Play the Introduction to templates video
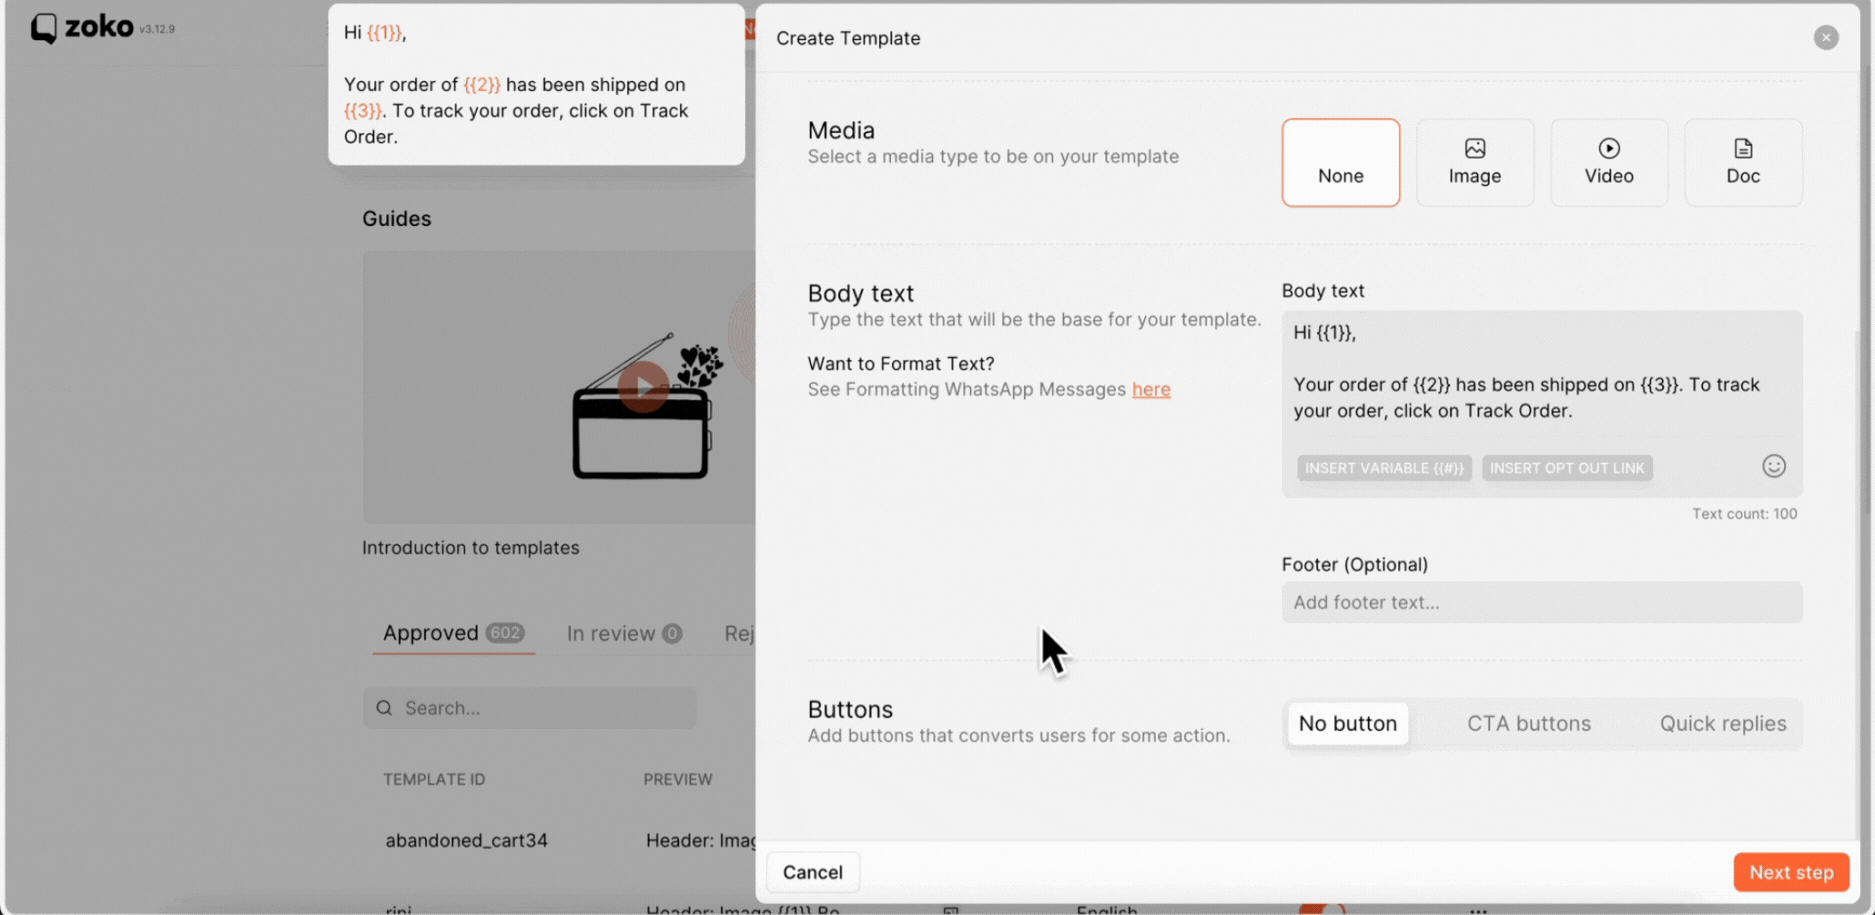Screen dimensions: 1875x915 [x=642, y=387]
